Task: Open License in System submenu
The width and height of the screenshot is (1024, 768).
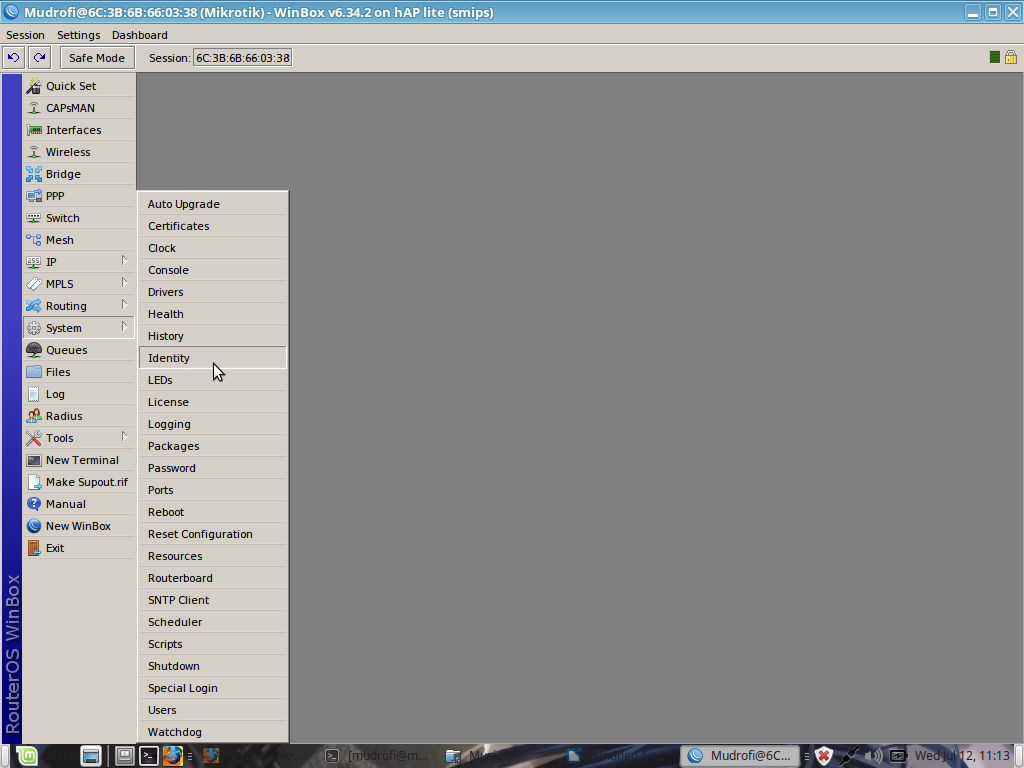Action: [213, 402]
